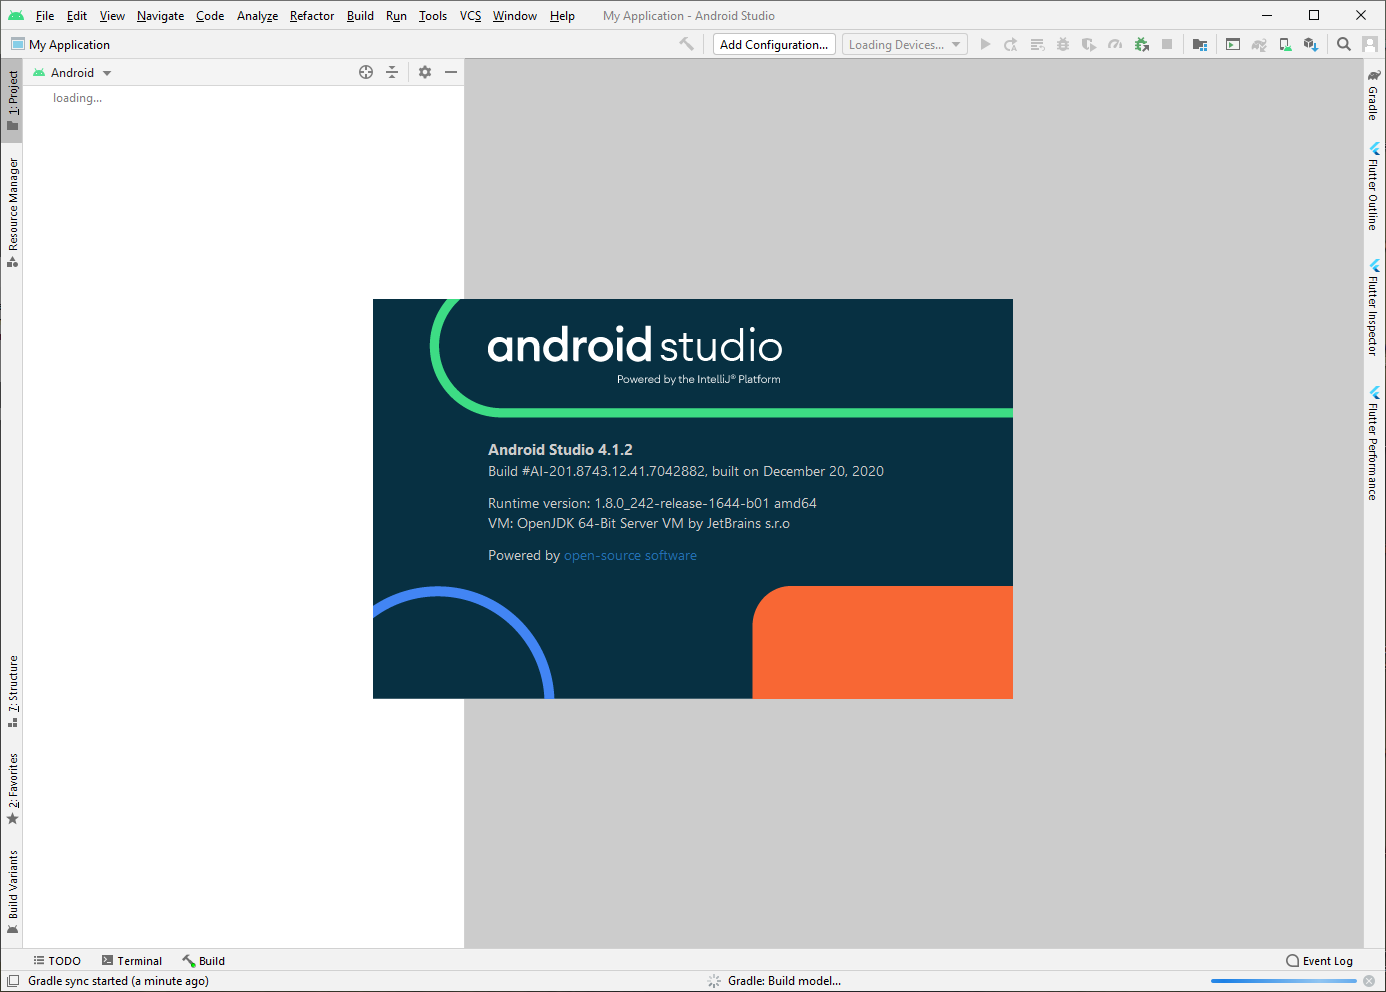Open the View menu

(x=112, y=15)
